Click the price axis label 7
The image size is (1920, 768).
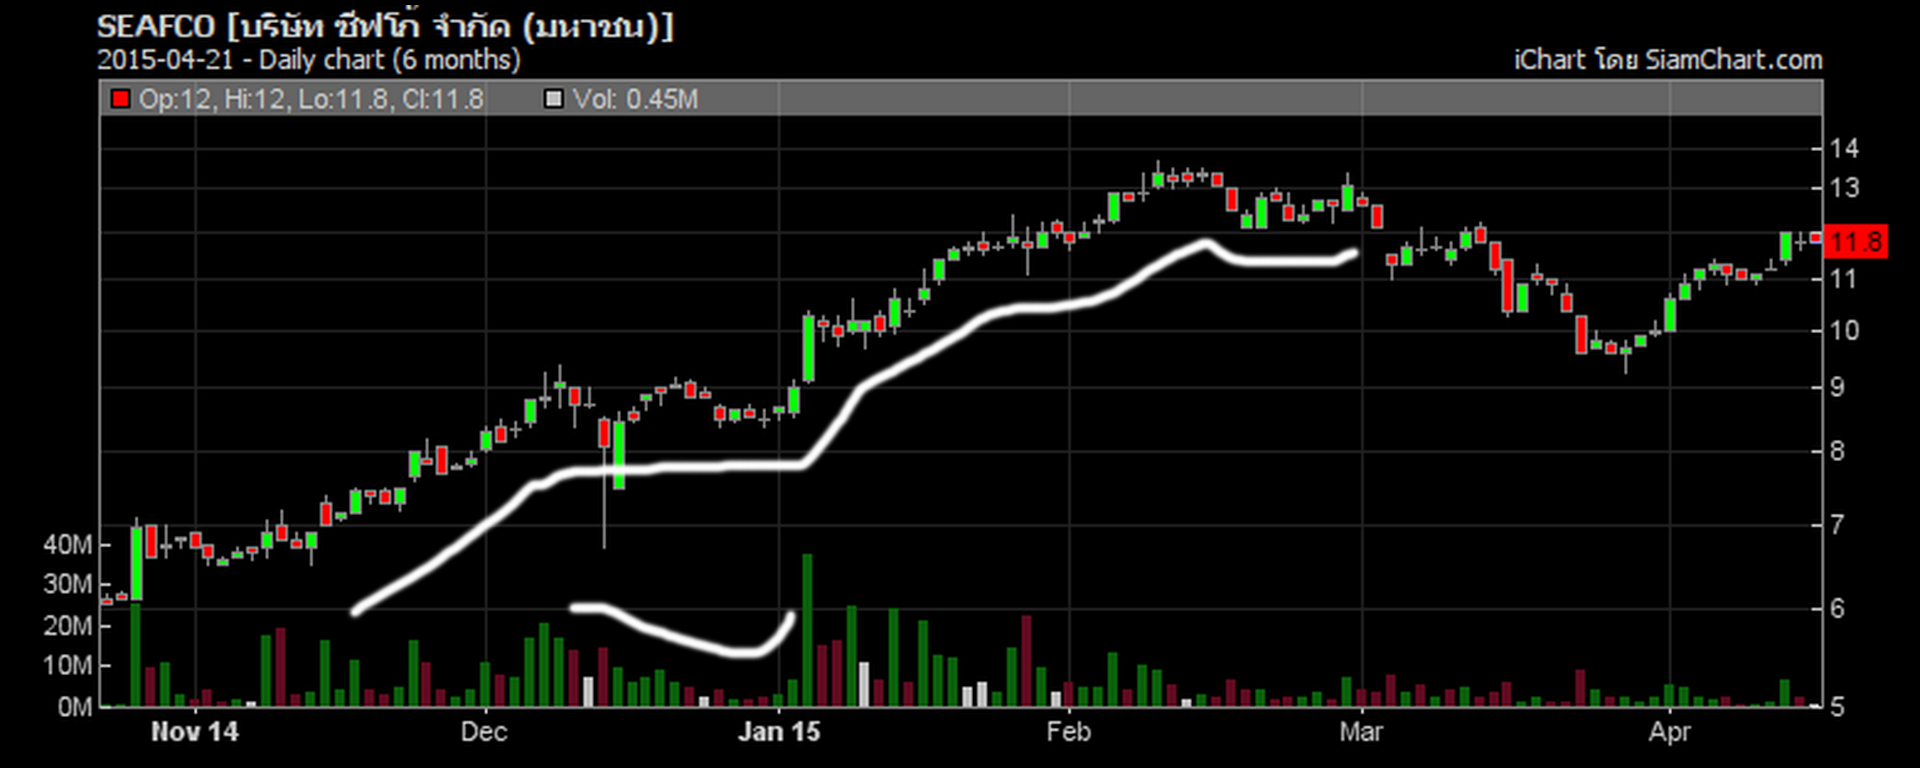(x=1838, y=525)
